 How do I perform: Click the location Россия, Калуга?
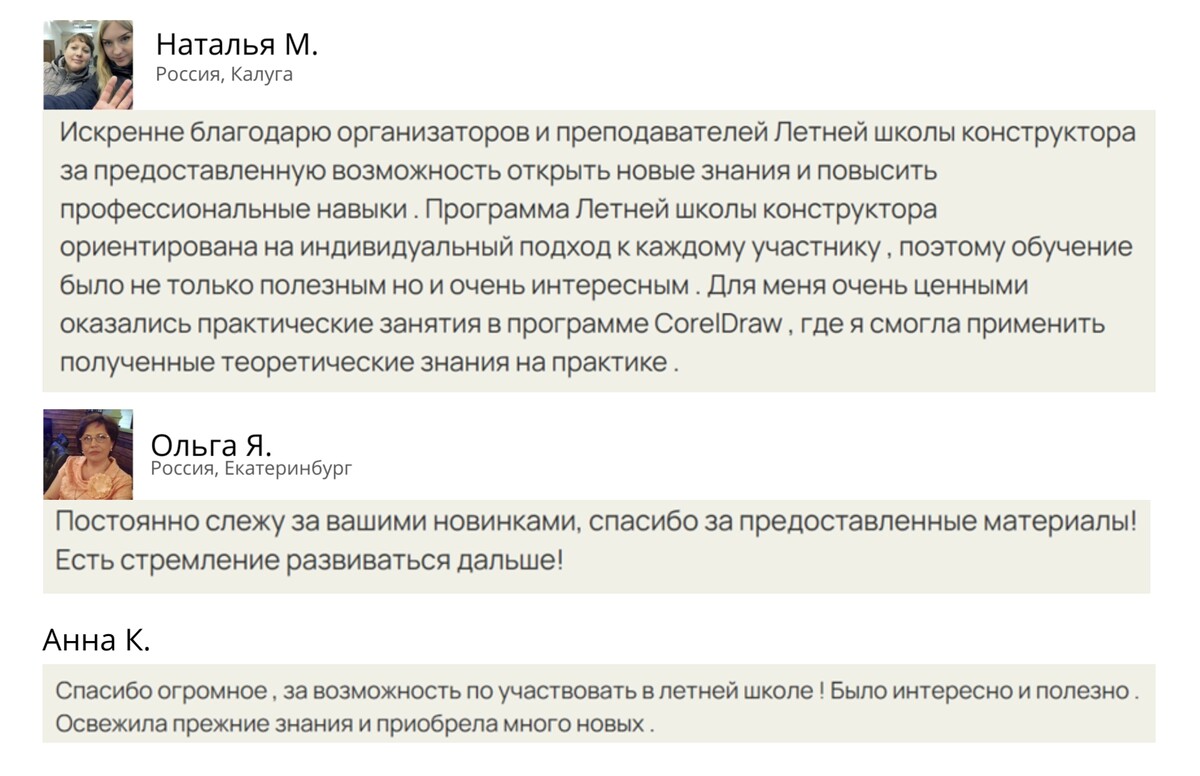coord(224,74)
